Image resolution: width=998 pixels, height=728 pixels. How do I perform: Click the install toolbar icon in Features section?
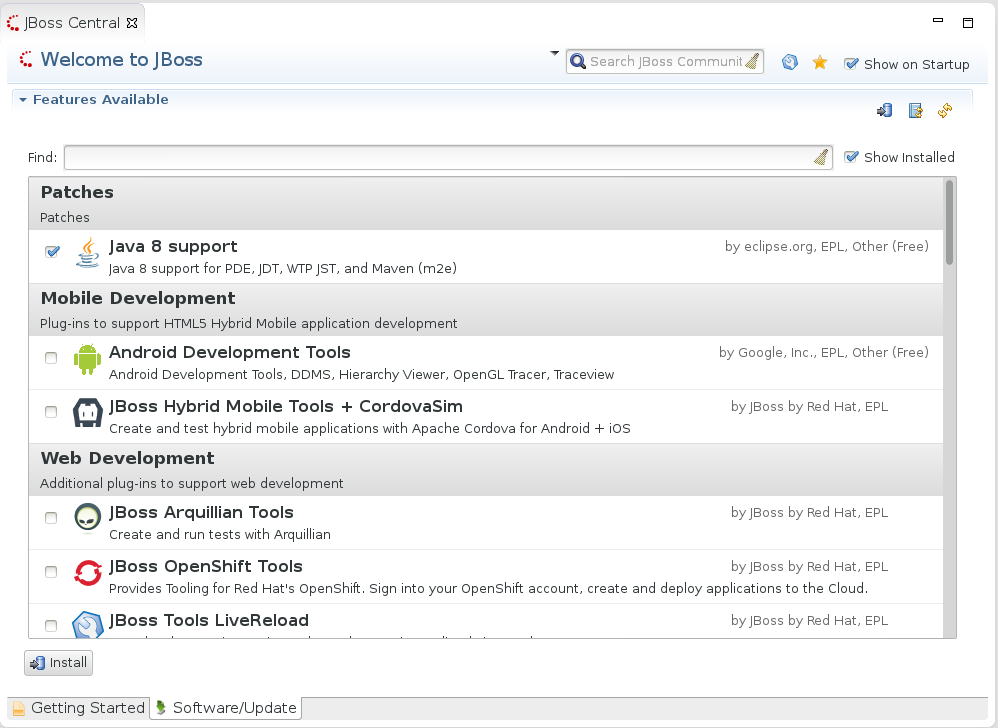884,111
